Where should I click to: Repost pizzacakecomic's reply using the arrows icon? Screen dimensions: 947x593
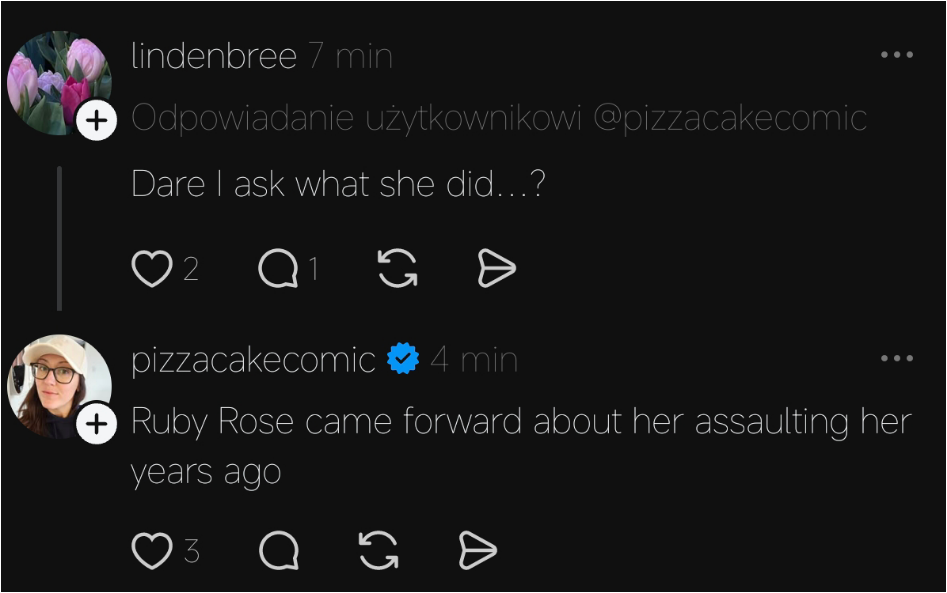click(x=379, y=551)
